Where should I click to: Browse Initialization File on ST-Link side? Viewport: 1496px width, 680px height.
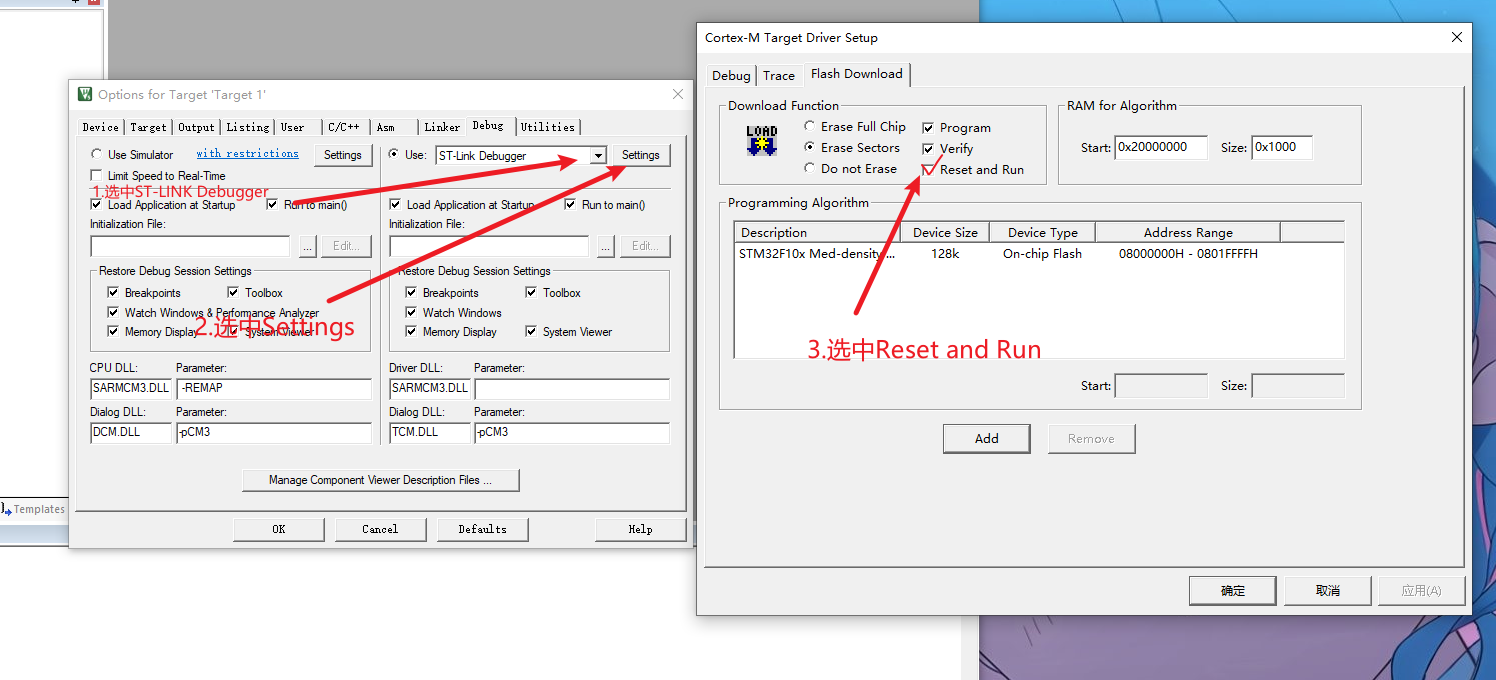[606, 246]
